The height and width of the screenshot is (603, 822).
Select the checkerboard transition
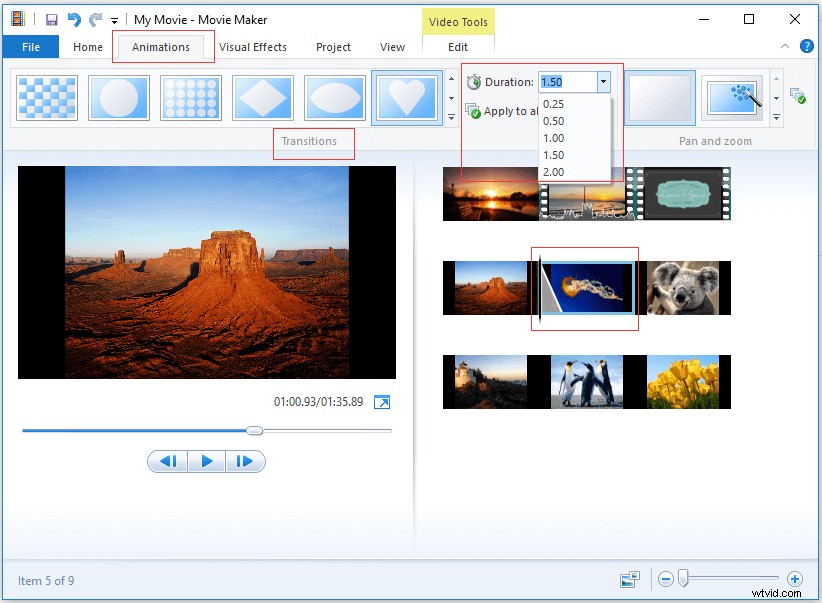45,97
